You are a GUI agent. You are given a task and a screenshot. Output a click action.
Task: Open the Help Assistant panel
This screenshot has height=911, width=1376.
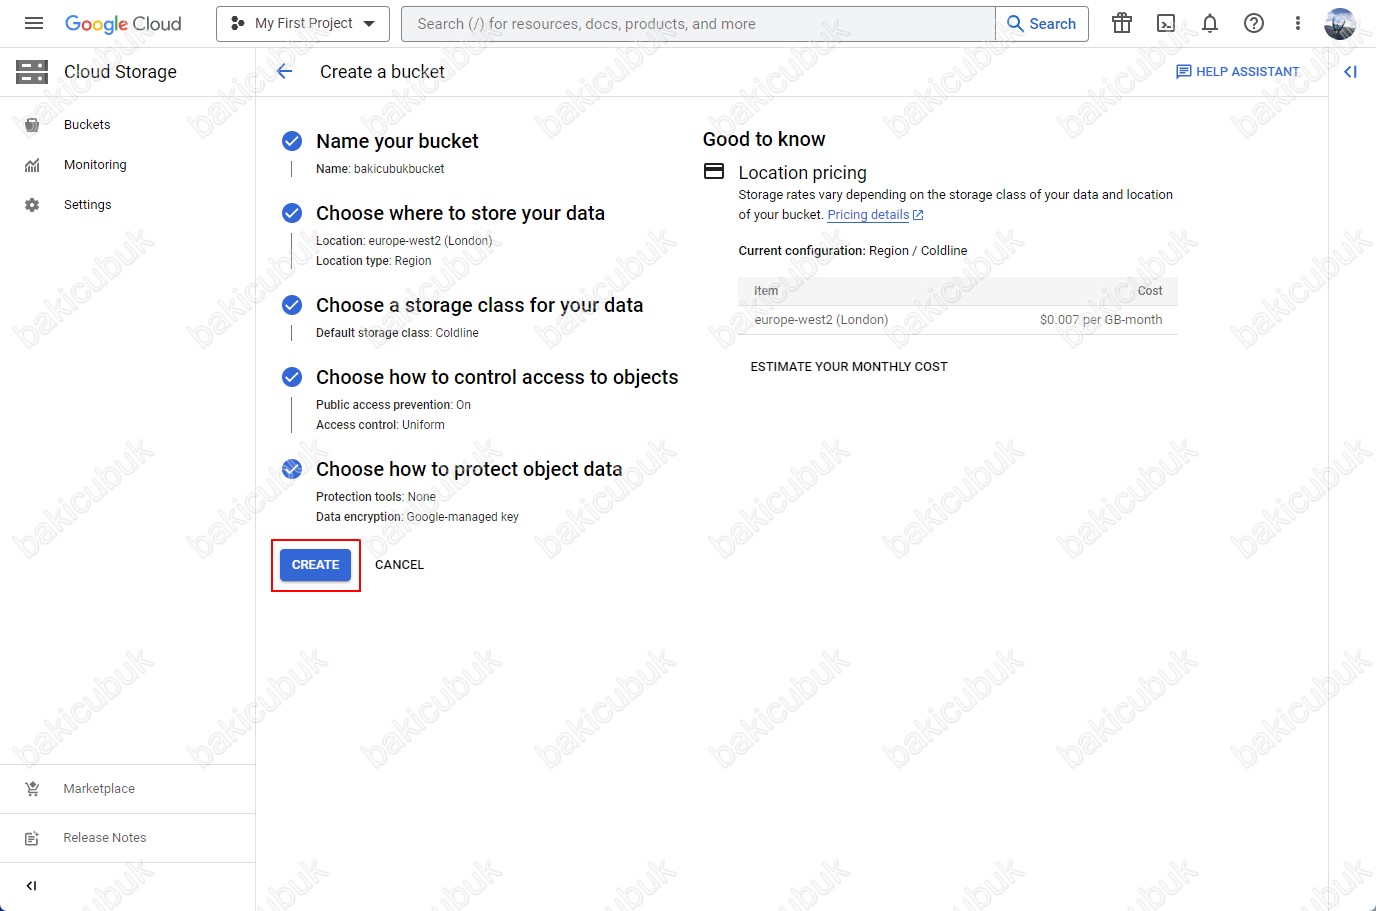coord(1238,71)
